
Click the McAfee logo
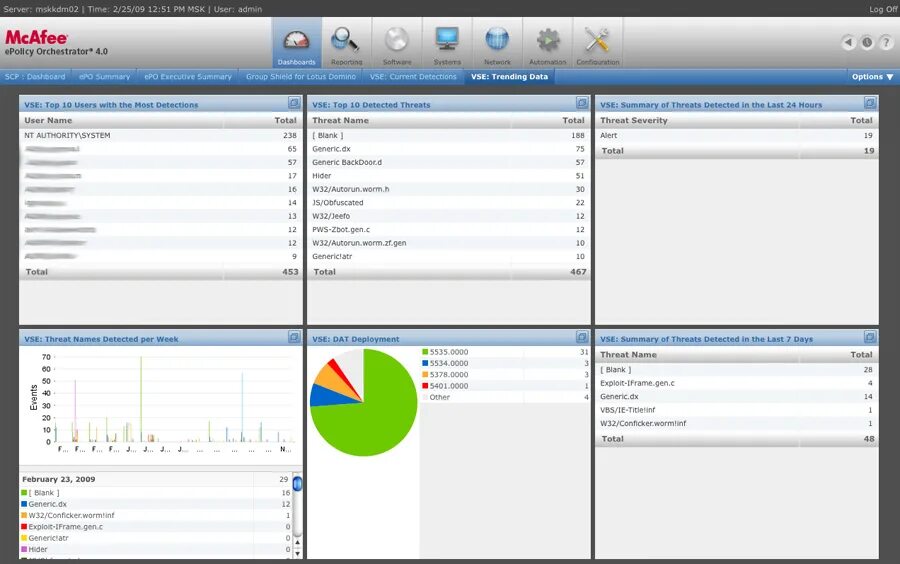[x=37, y=37]
